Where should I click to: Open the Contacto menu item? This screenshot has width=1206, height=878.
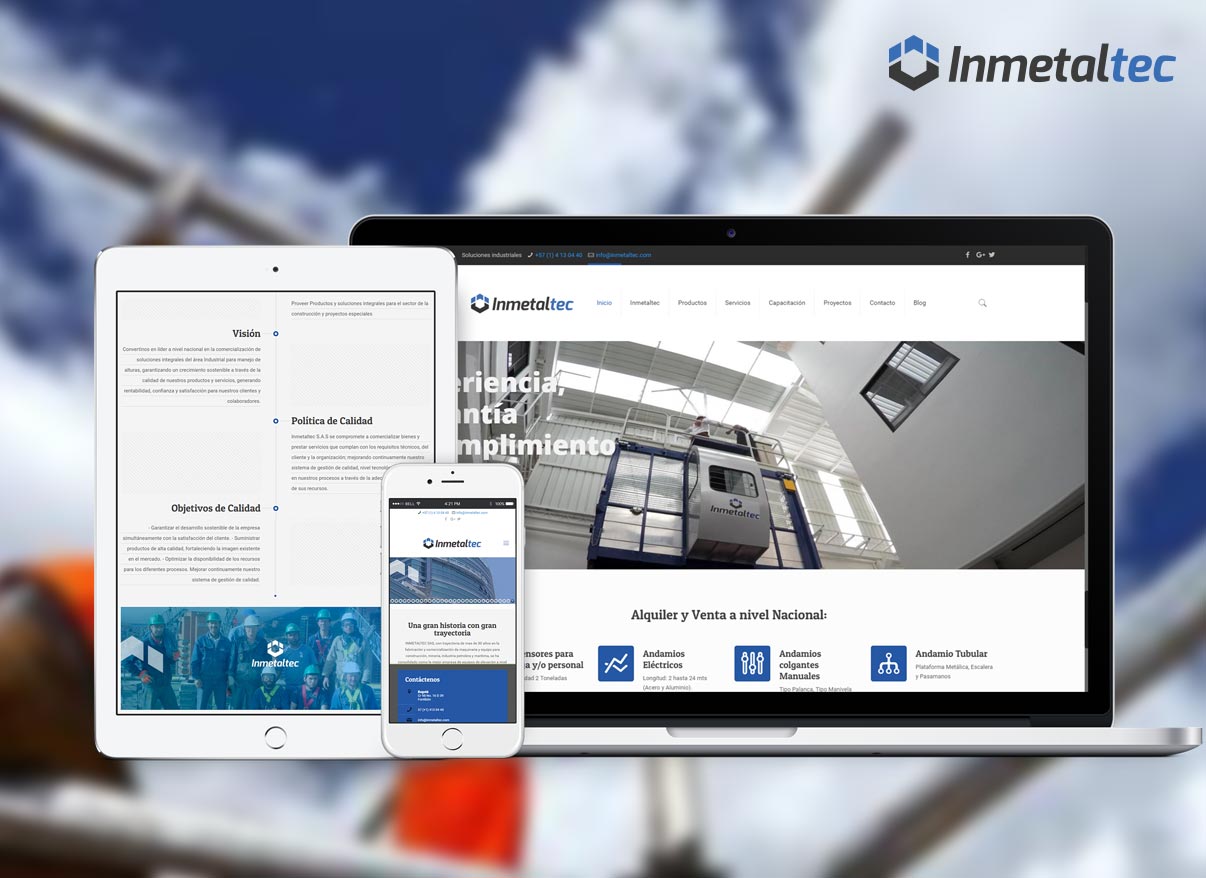[882, 303]
